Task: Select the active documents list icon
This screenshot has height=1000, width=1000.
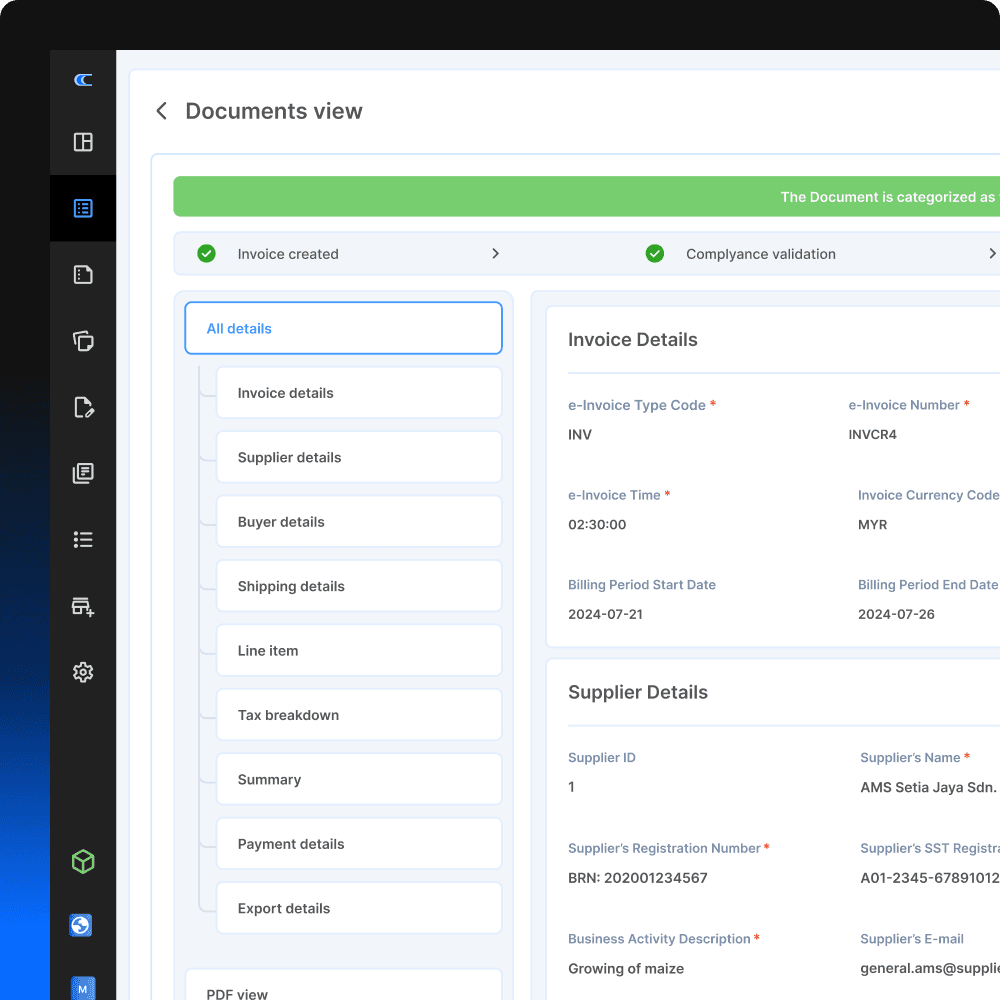Action: click(x=83, y=208)
